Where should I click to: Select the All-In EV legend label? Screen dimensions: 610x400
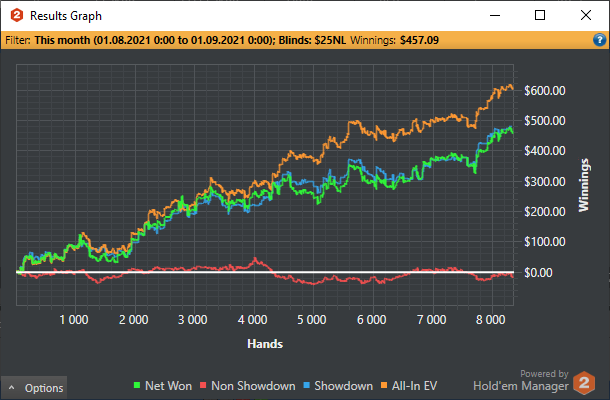415,386
